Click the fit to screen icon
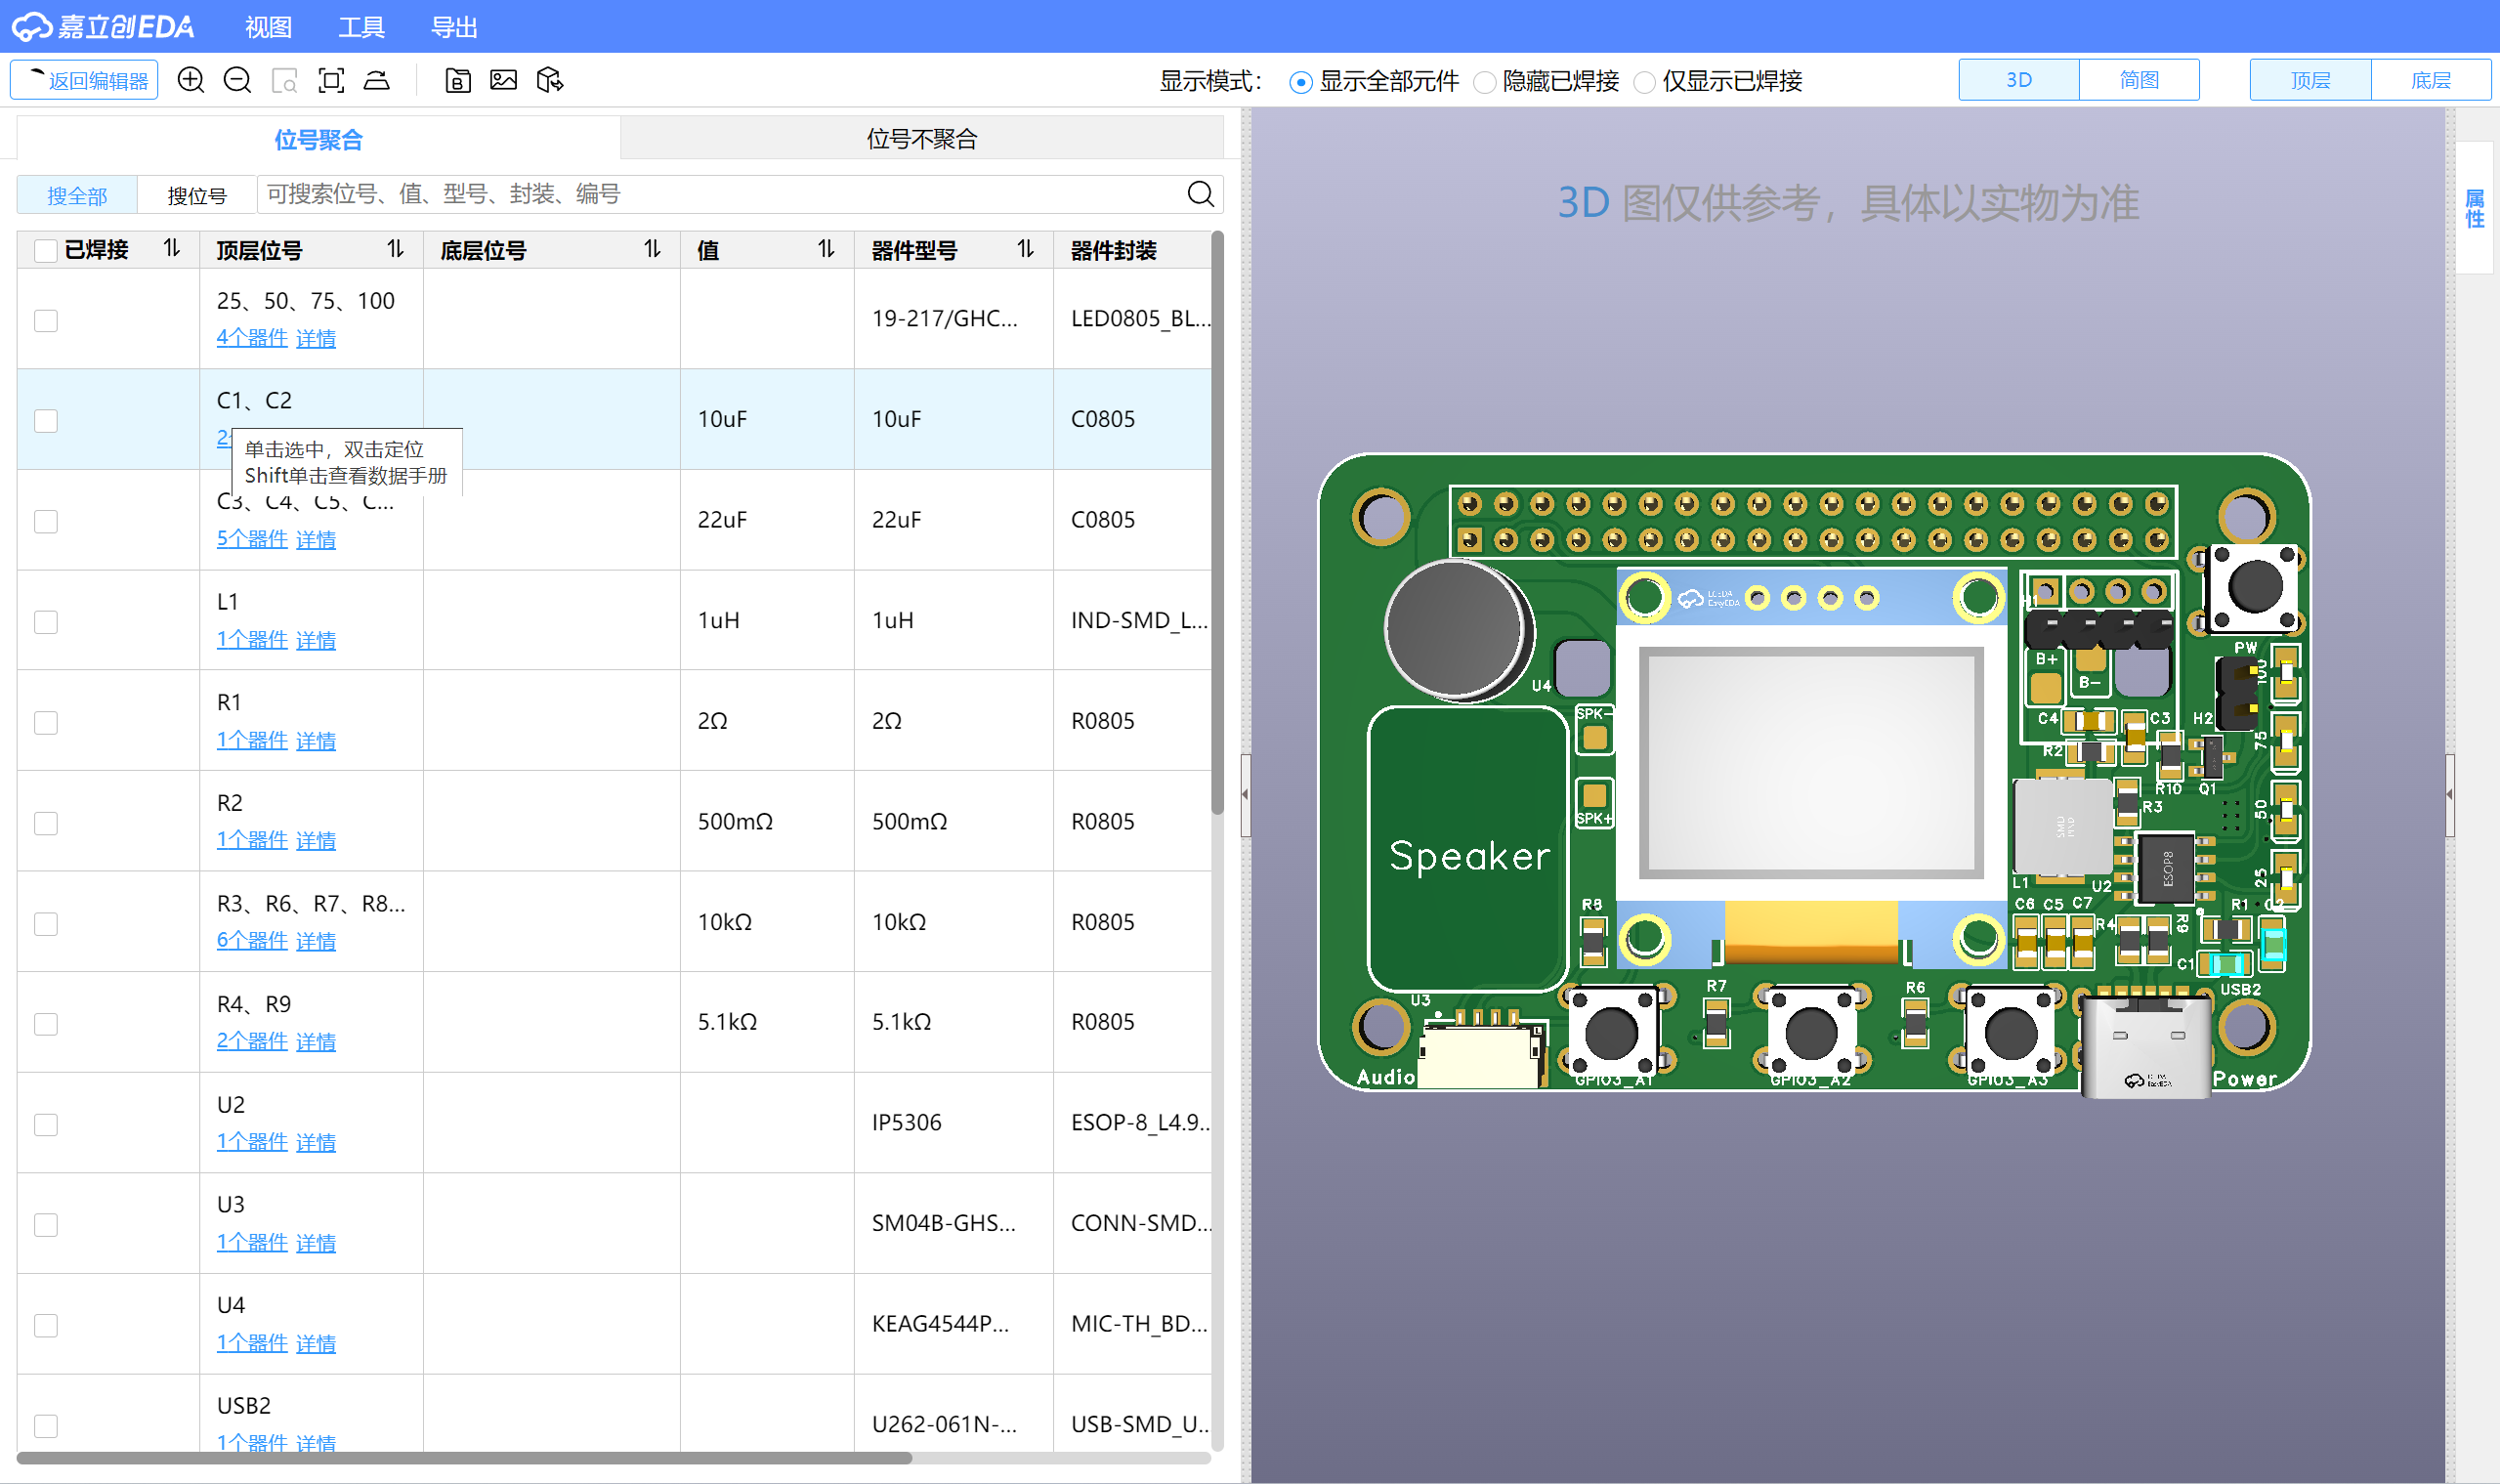The height and width of the screenshot is (1484, 2500). pos(331,80)
